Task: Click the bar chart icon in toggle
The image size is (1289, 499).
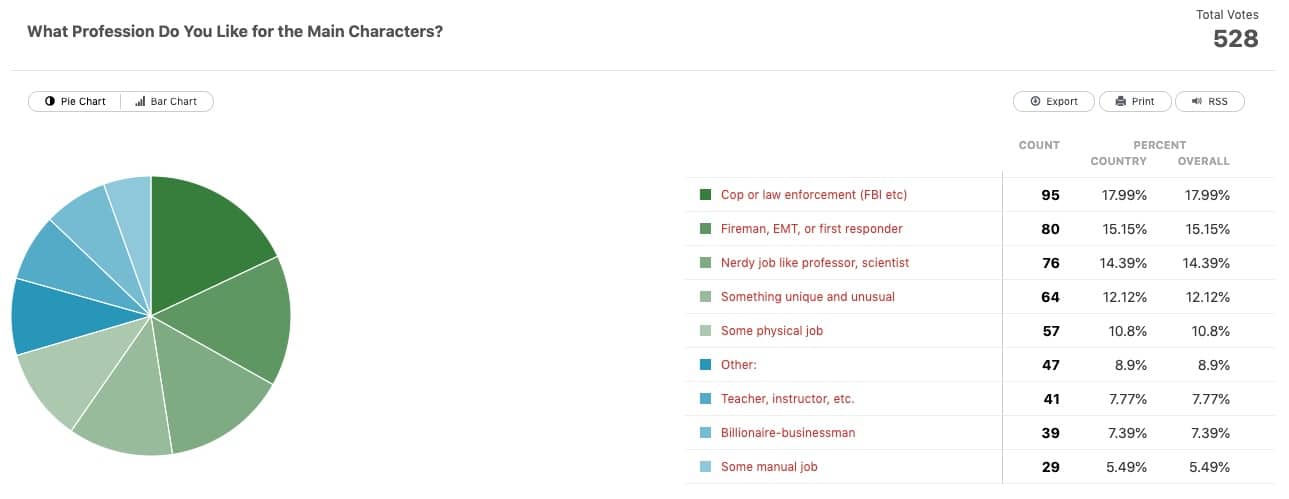Action: (140, 101)
